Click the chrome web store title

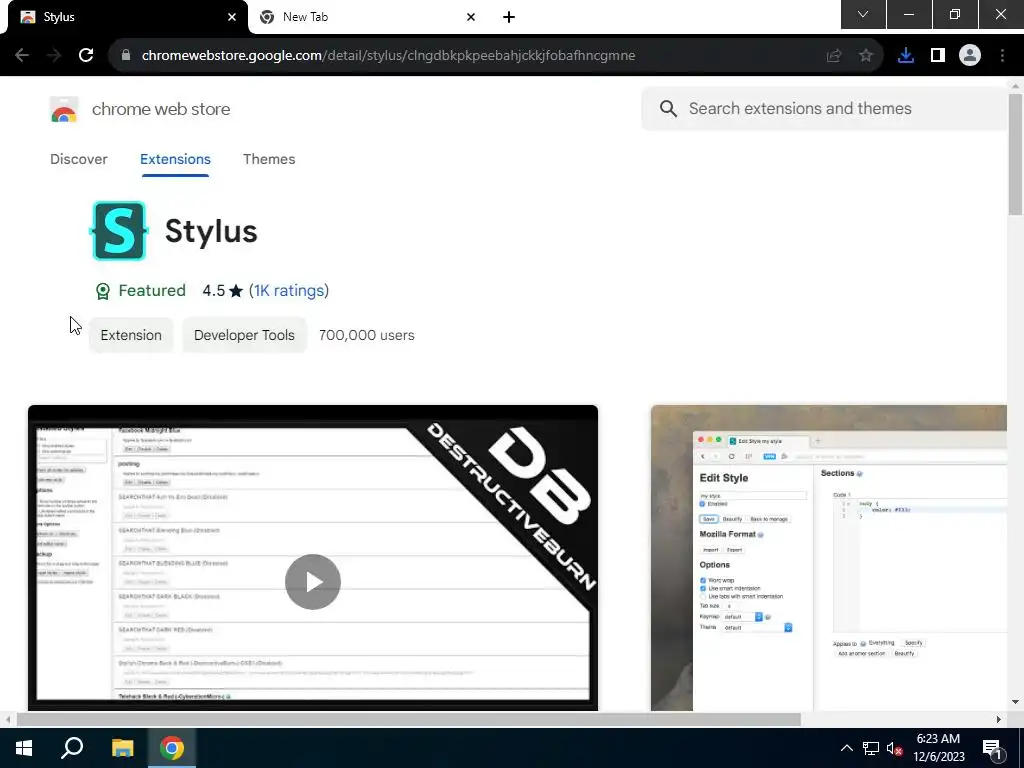(x=161, y=109)
